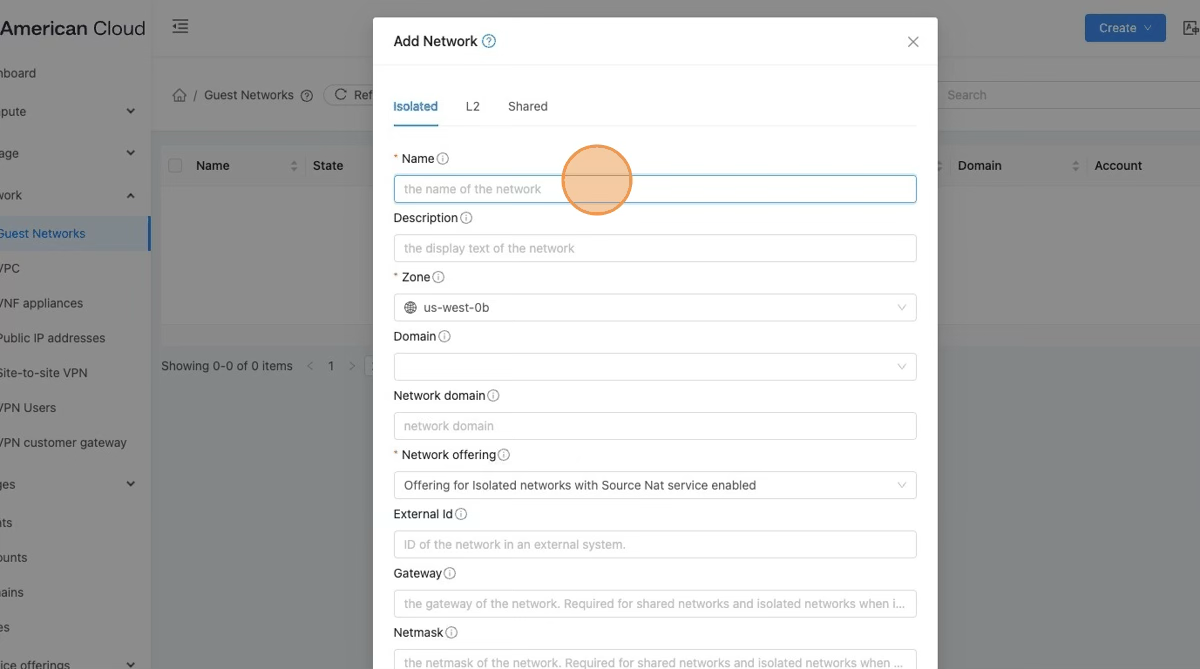Open the Create dropdown button

coord(1125,28)
